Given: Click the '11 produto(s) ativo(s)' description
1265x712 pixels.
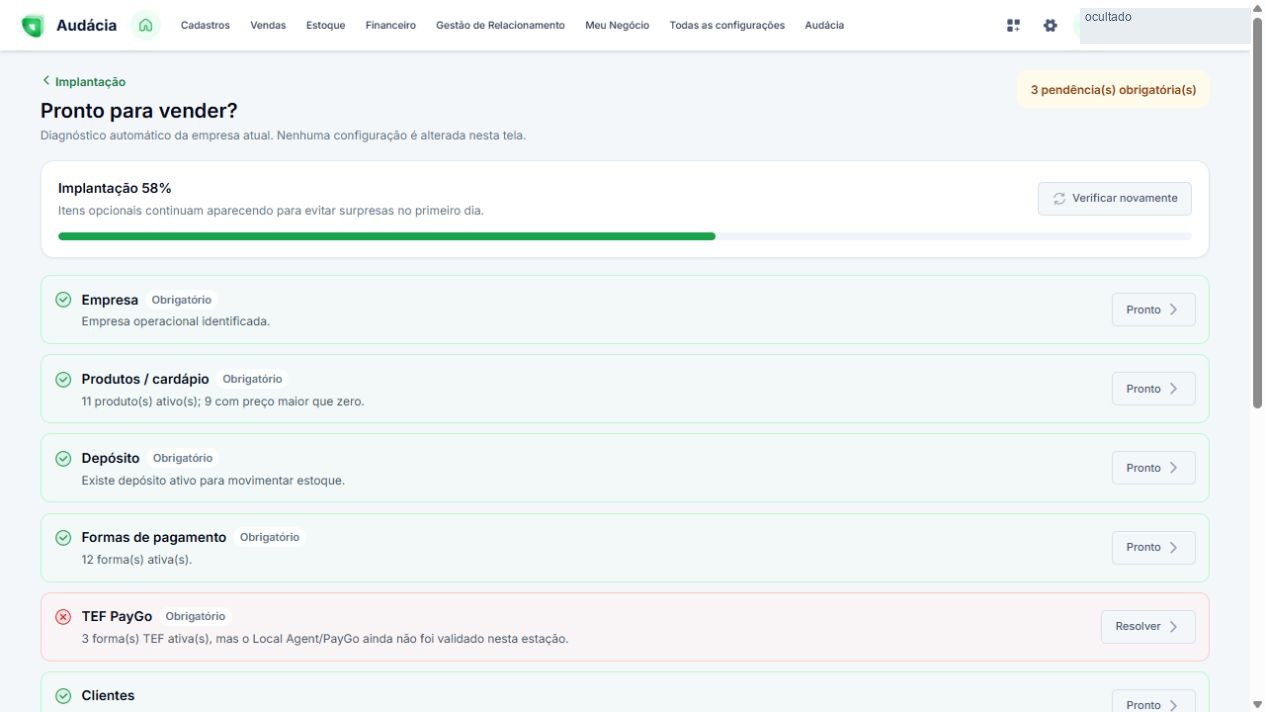Looking at the screenshot, I should coord(223,401).
